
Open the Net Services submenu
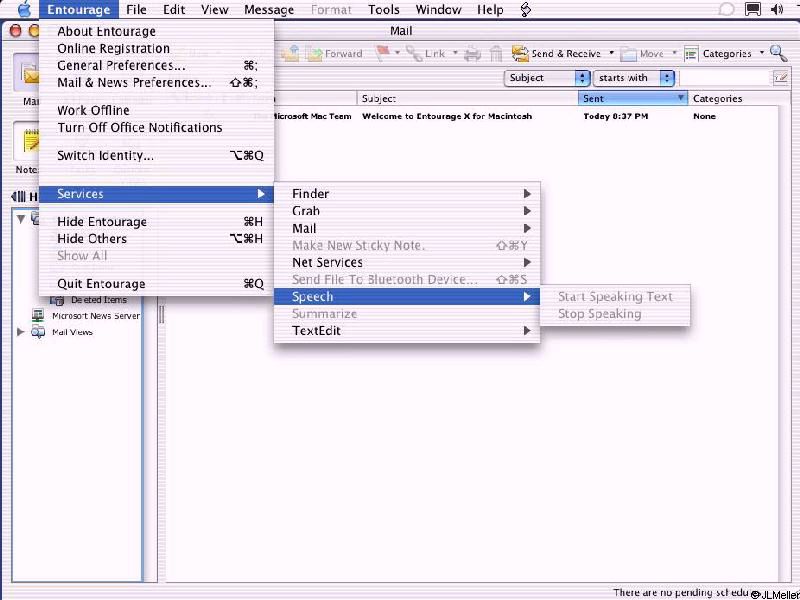pos(407,263)
